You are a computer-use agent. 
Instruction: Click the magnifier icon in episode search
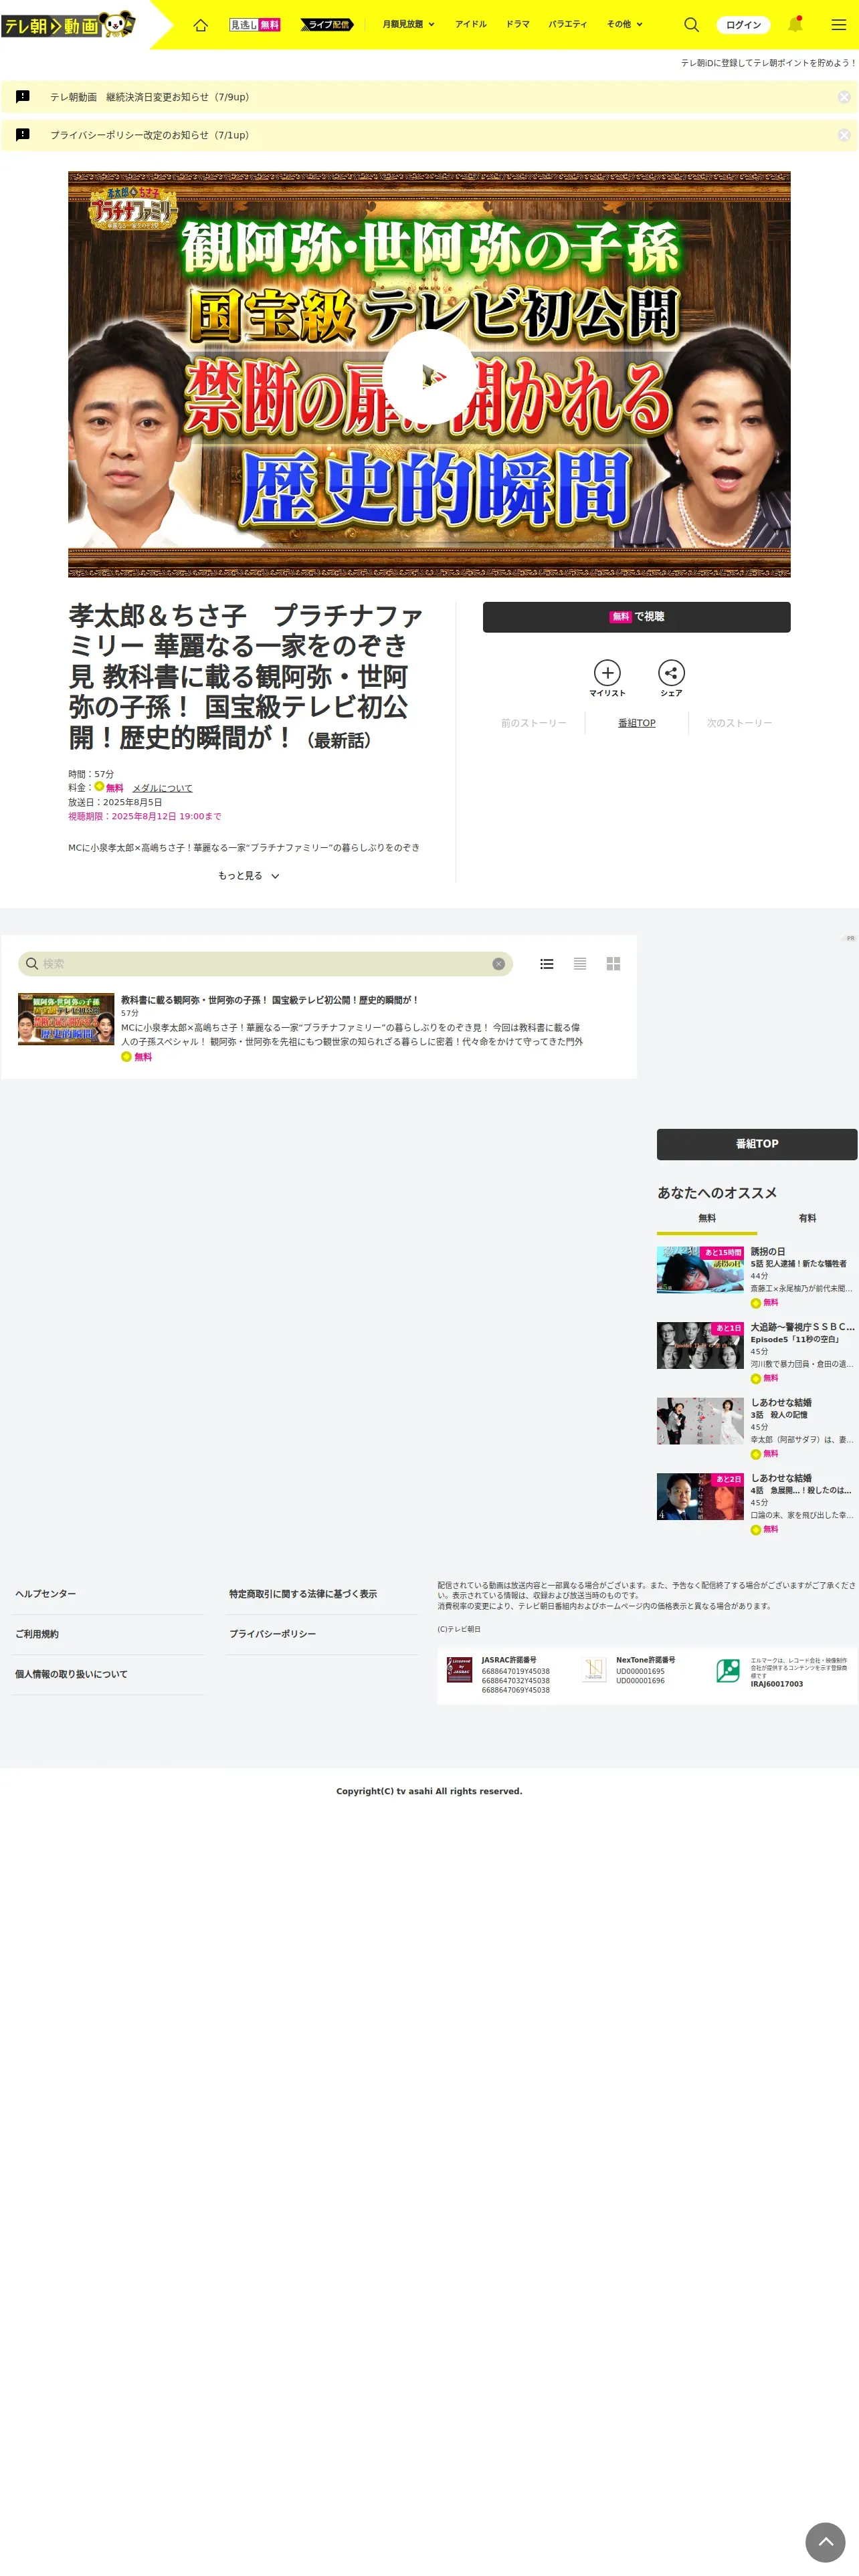(32, 964)
